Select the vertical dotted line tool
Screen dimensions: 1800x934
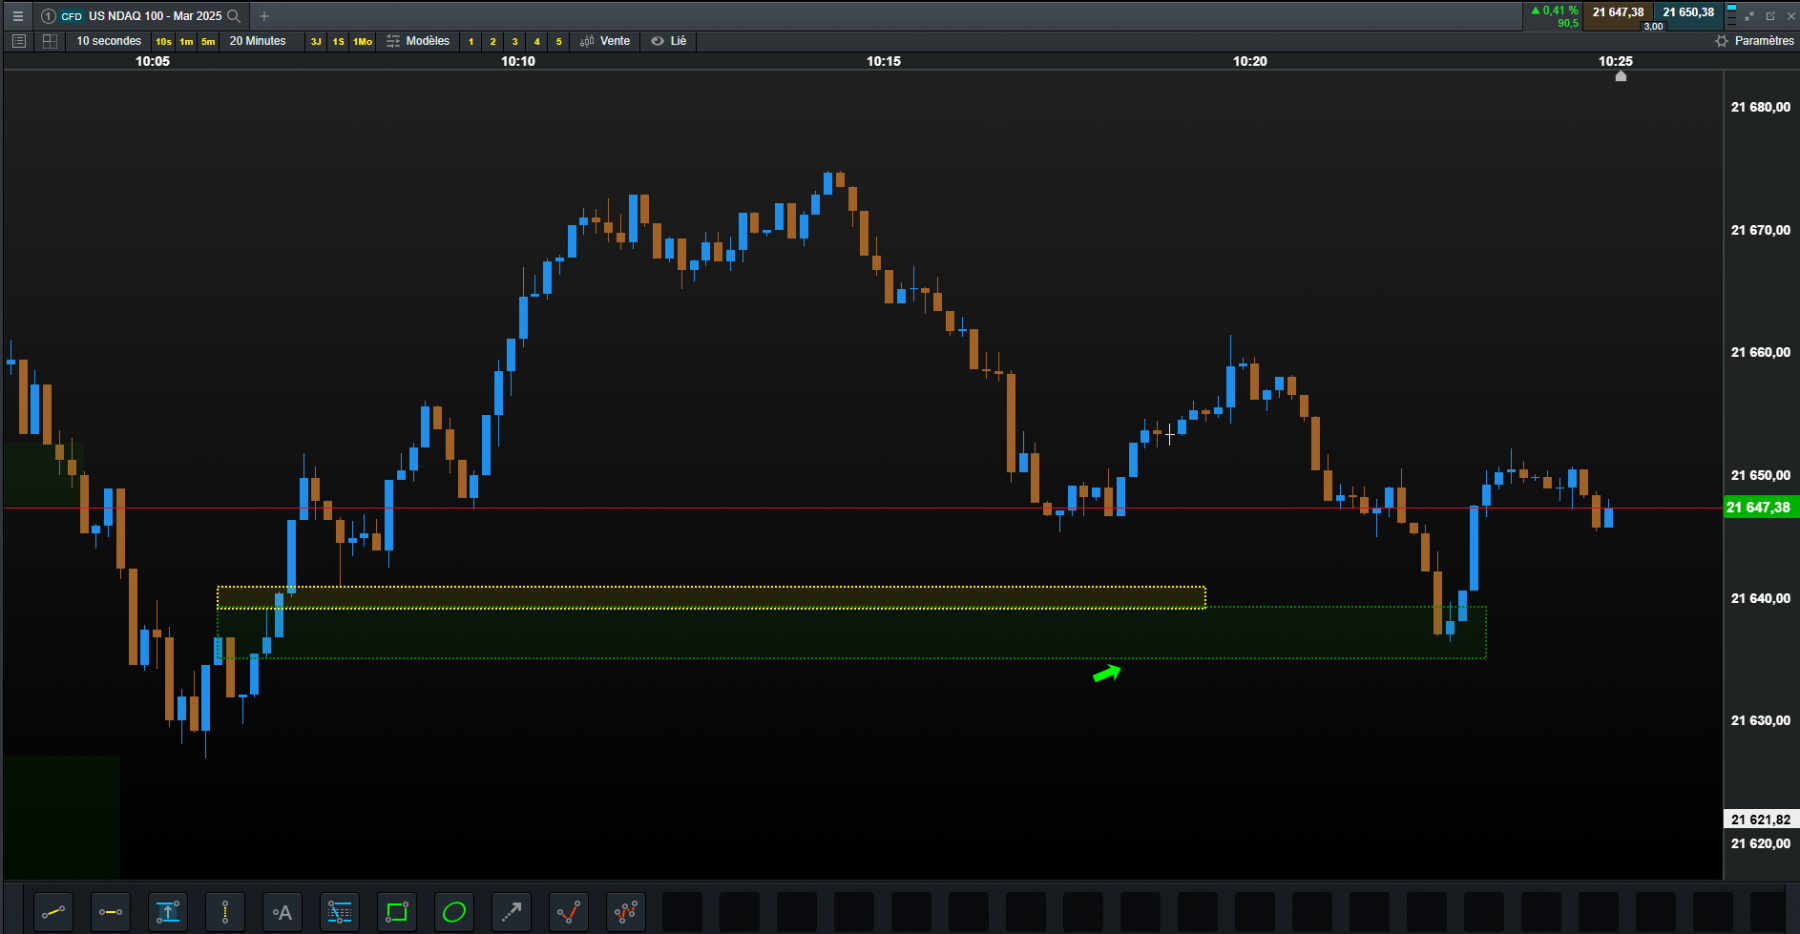(x=225, y=912)
